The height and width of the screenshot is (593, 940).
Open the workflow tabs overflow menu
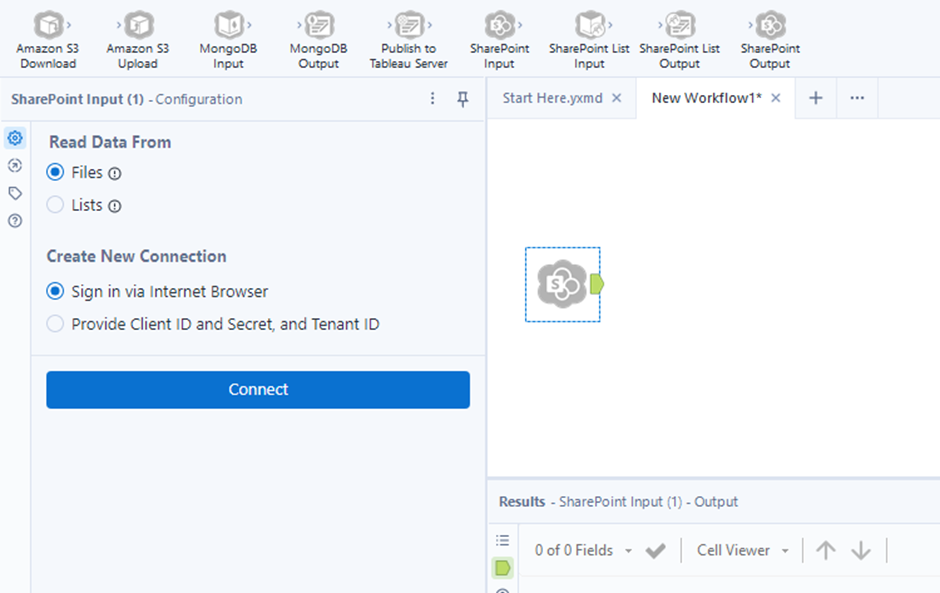[857, 98]
